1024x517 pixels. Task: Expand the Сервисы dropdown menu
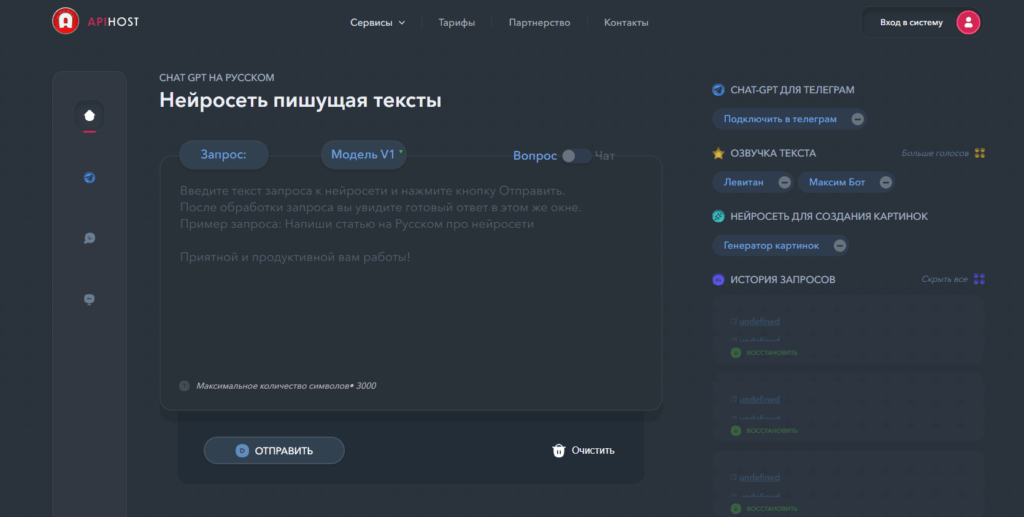click(377, 22)
